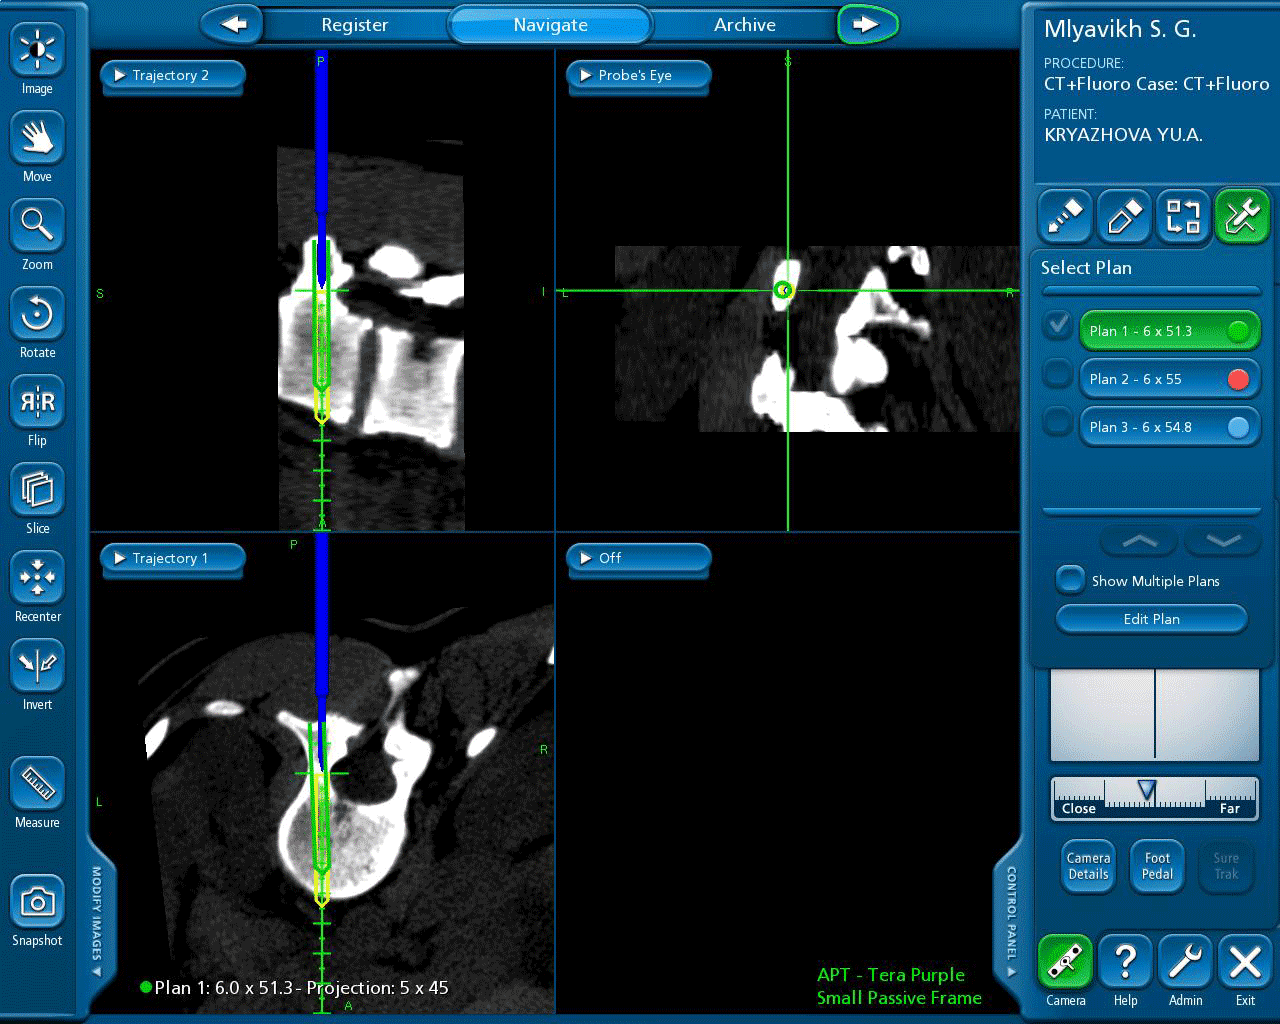Click the 'APT - Tera Purple' instrument label

pyautogui.click(x=890, y=975)
